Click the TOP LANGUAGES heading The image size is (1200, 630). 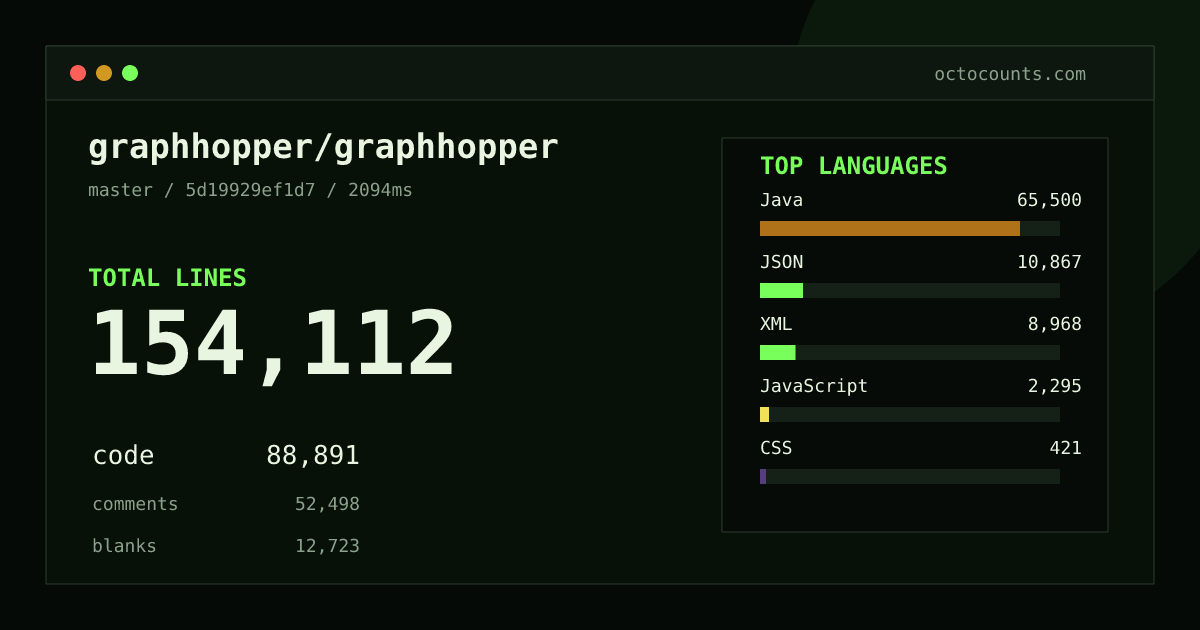(853, 166)
